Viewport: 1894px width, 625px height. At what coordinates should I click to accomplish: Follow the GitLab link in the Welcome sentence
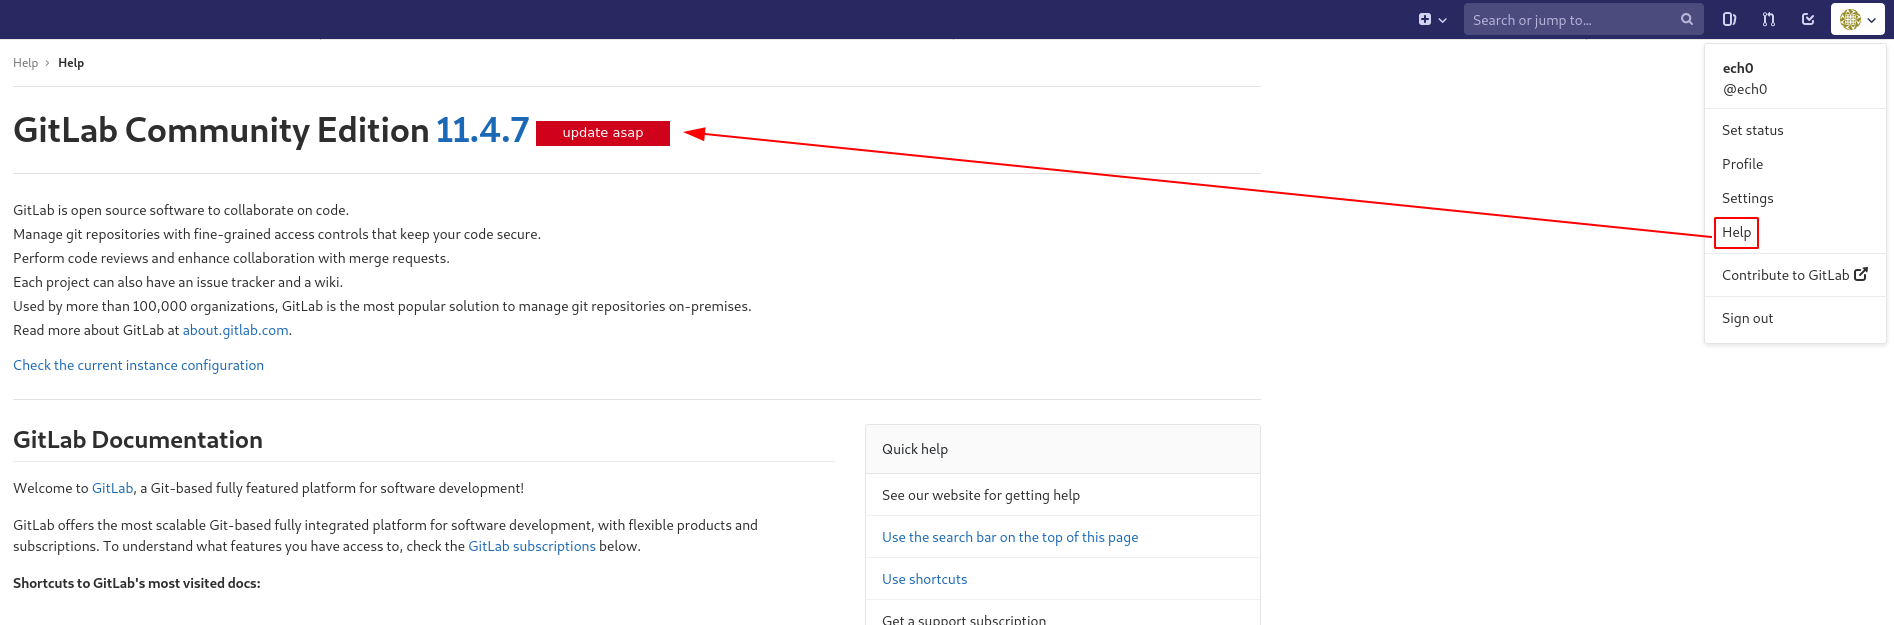(x=112, y=488)
